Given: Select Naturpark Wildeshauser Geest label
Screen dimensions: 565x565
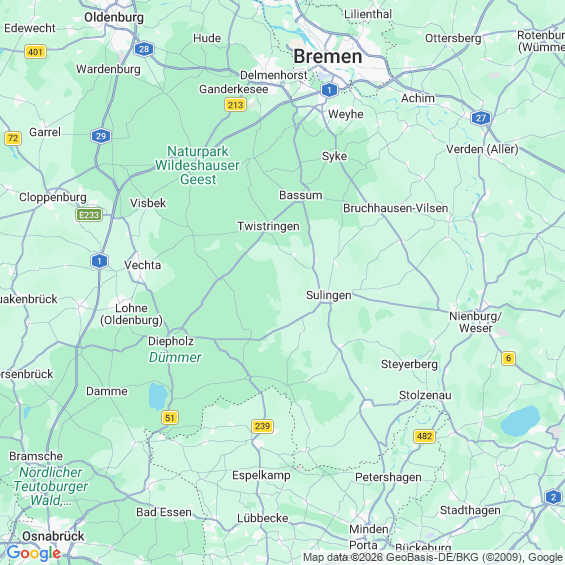Looking at the screenshot, I should click(x=197, y=165).
